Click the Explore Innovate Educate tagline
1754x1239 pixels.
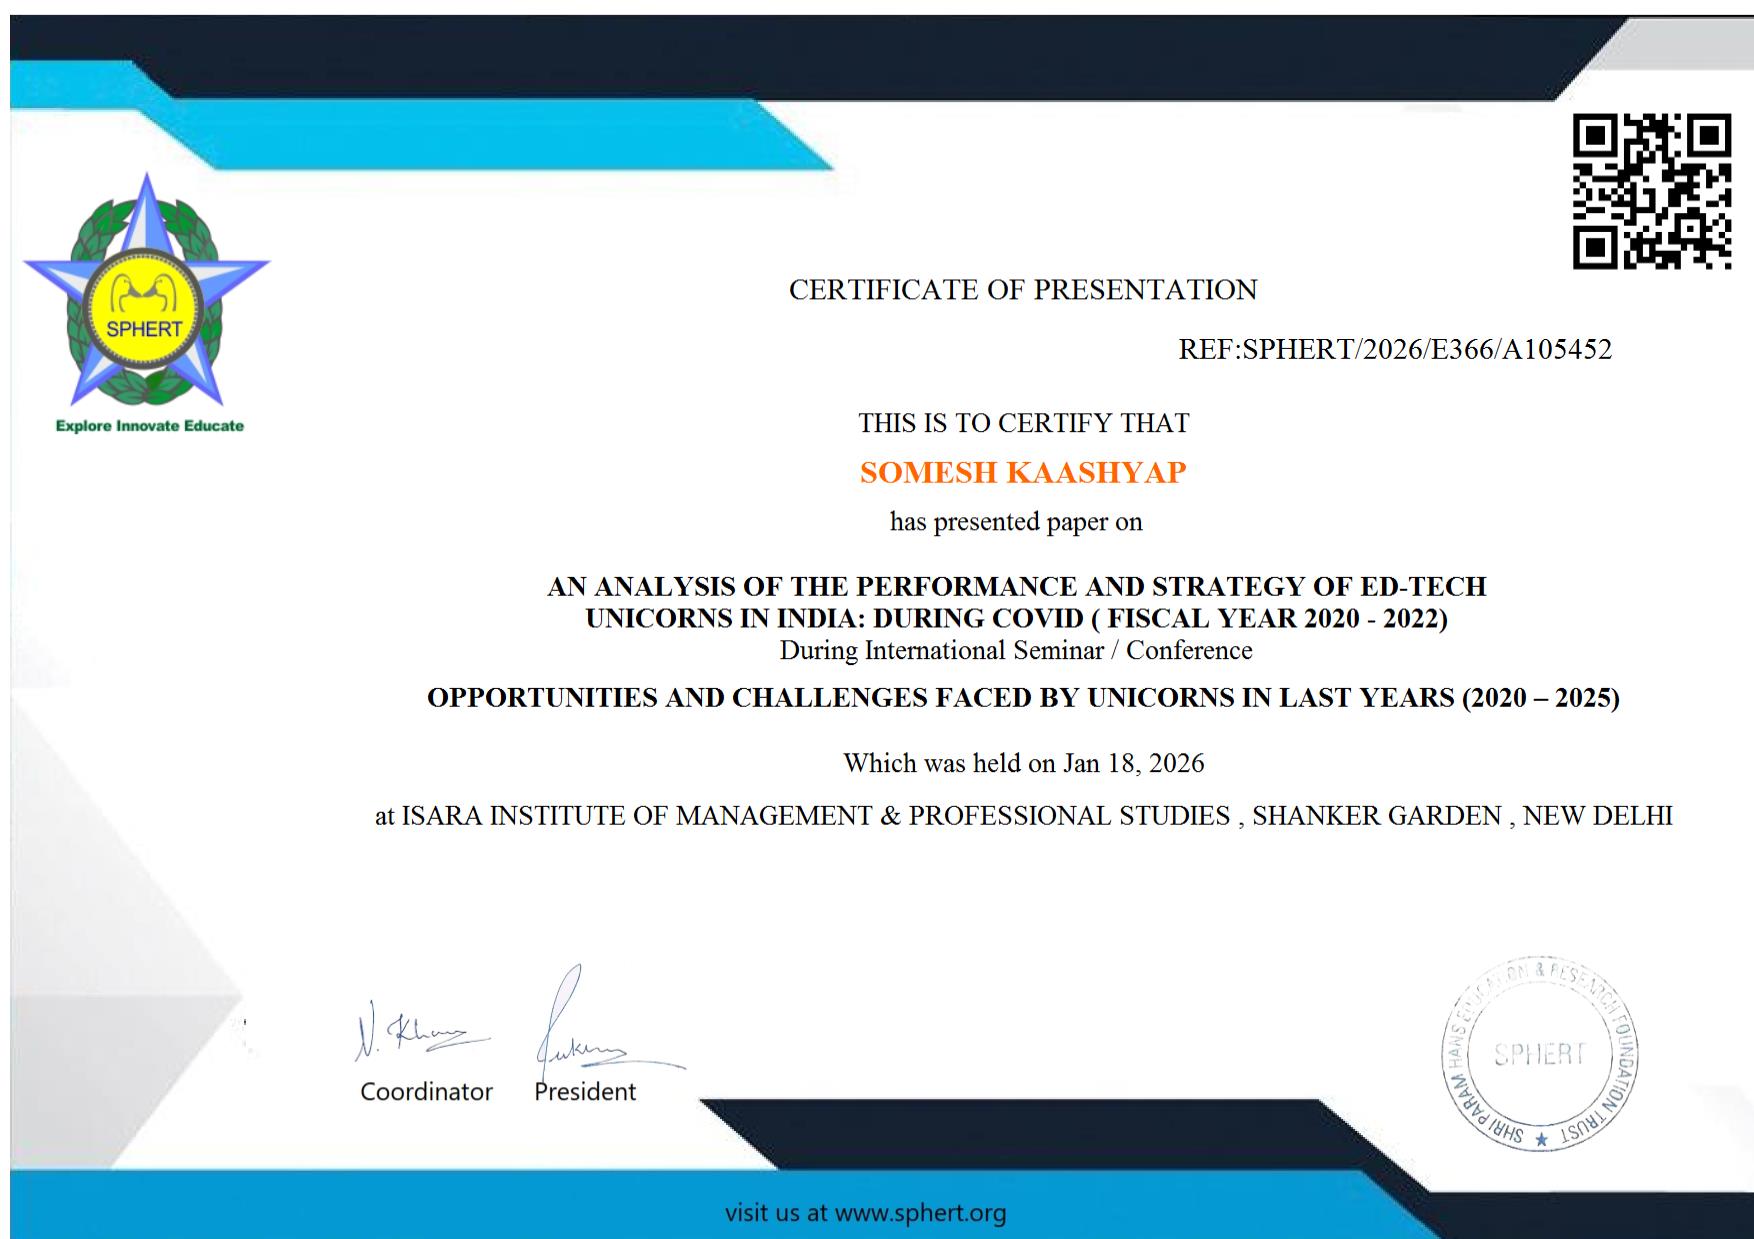tap(150, 426)
